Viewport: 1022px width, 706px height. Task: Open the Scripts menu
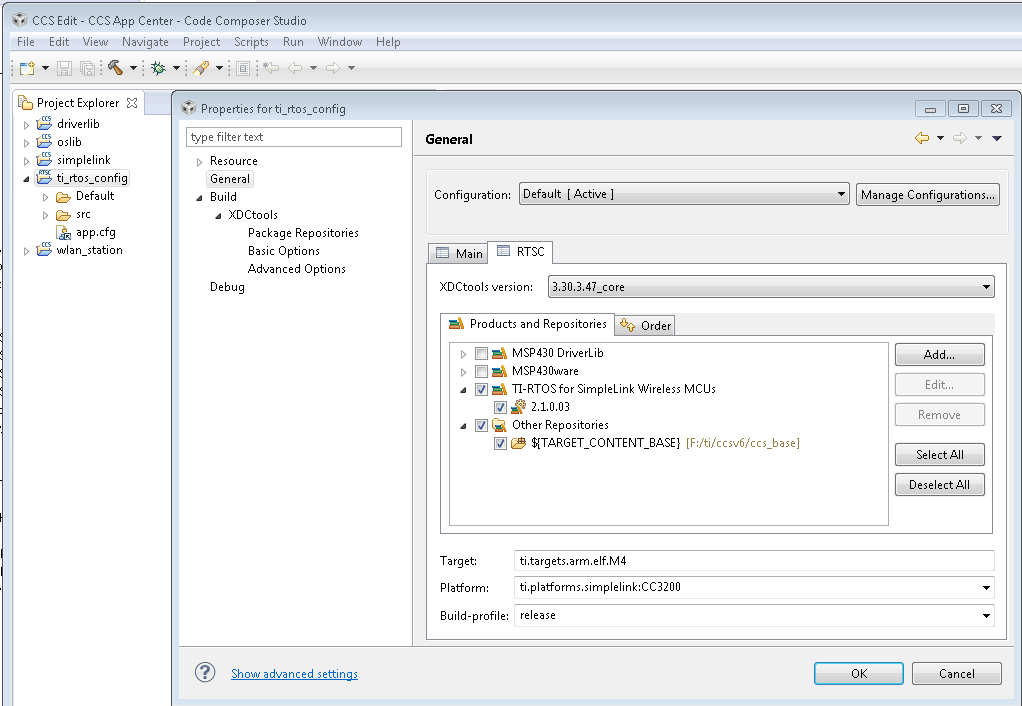point(251,42)
